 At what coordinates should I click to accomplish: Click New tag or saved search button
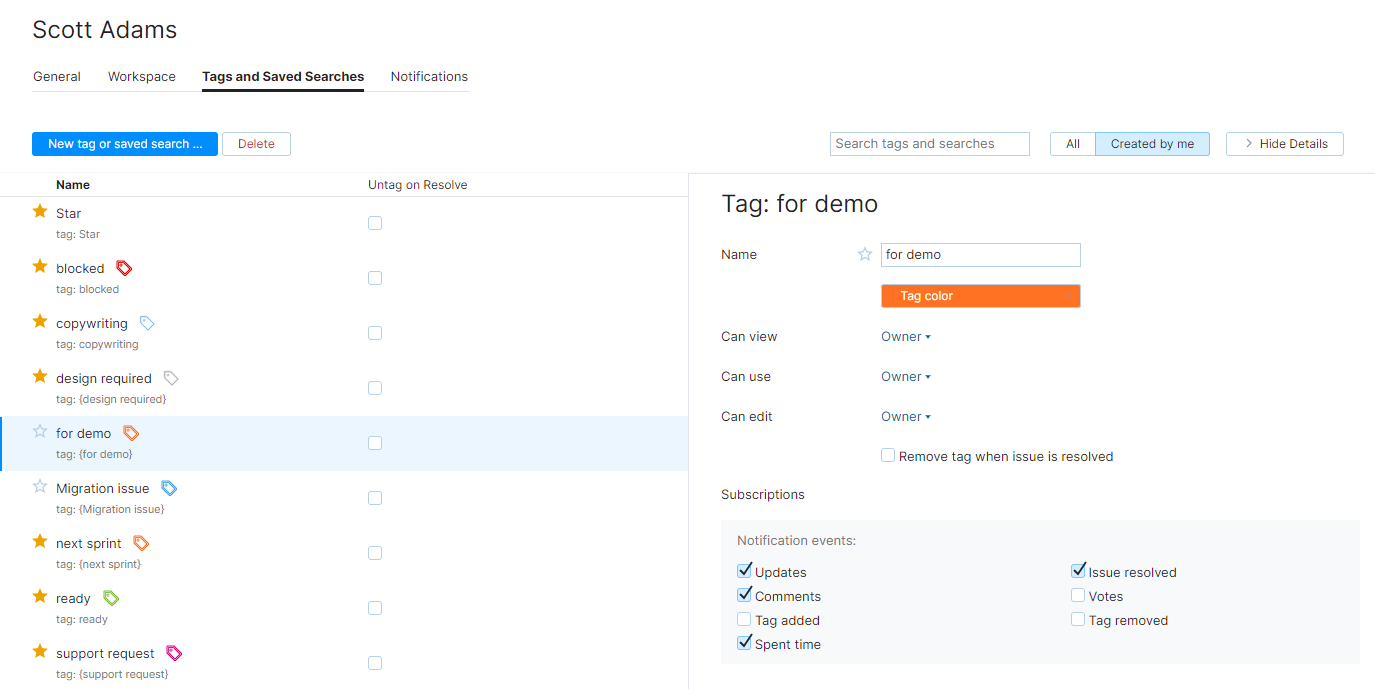pos(125,144)
